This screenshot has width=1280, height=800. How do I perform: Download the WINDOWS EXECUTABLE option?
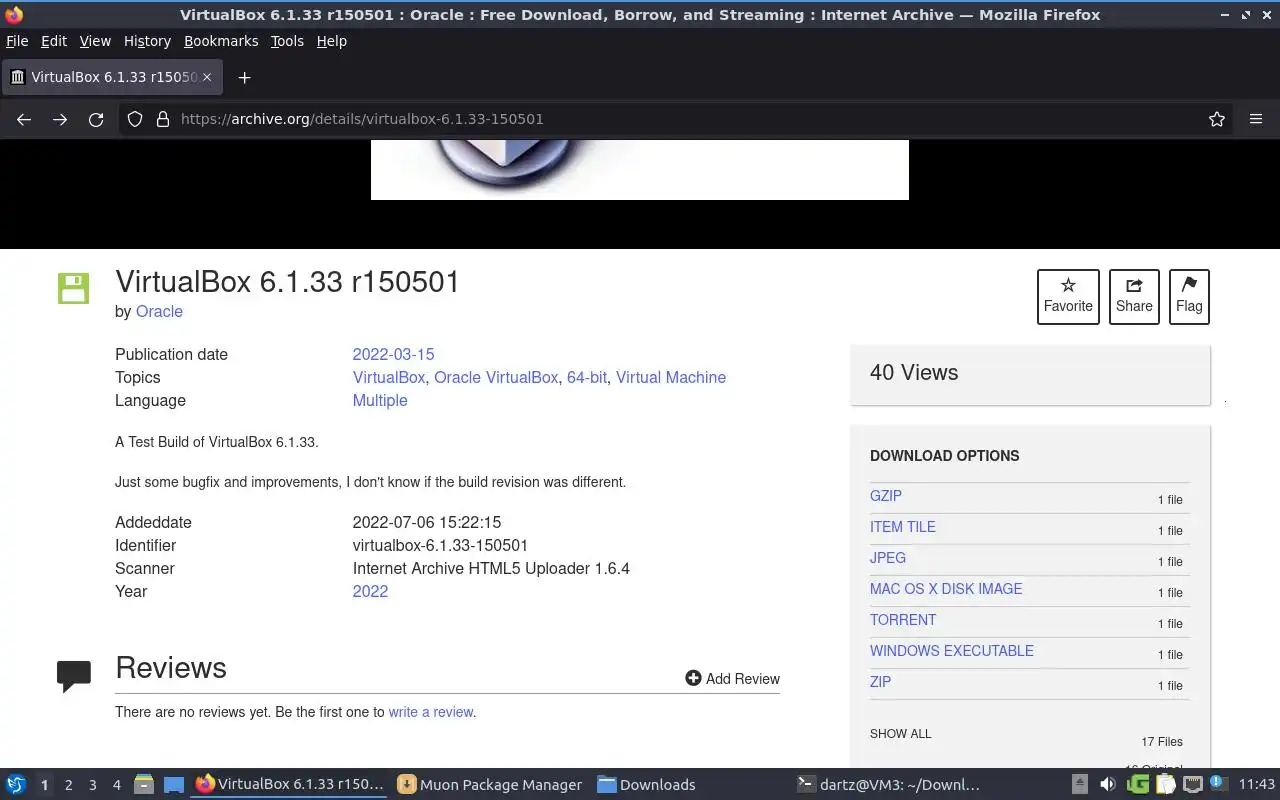tap(952, 650)
